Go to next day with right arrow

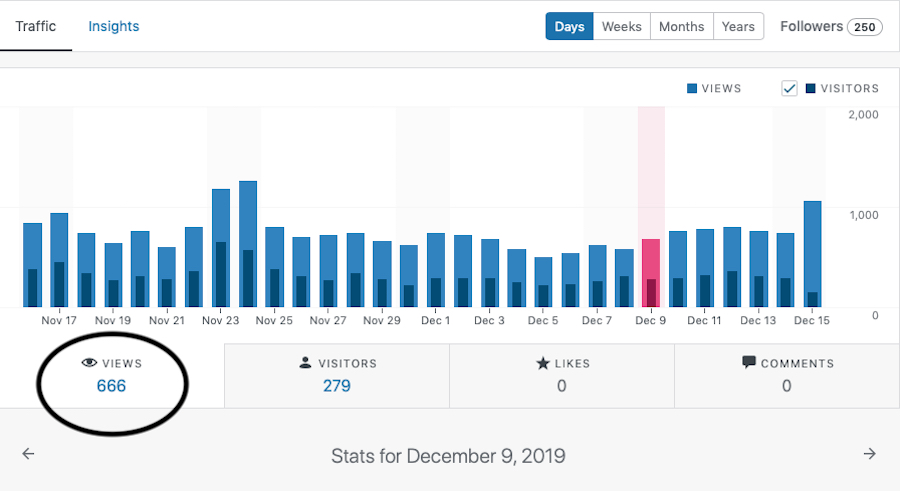click(x=870, y=454)
